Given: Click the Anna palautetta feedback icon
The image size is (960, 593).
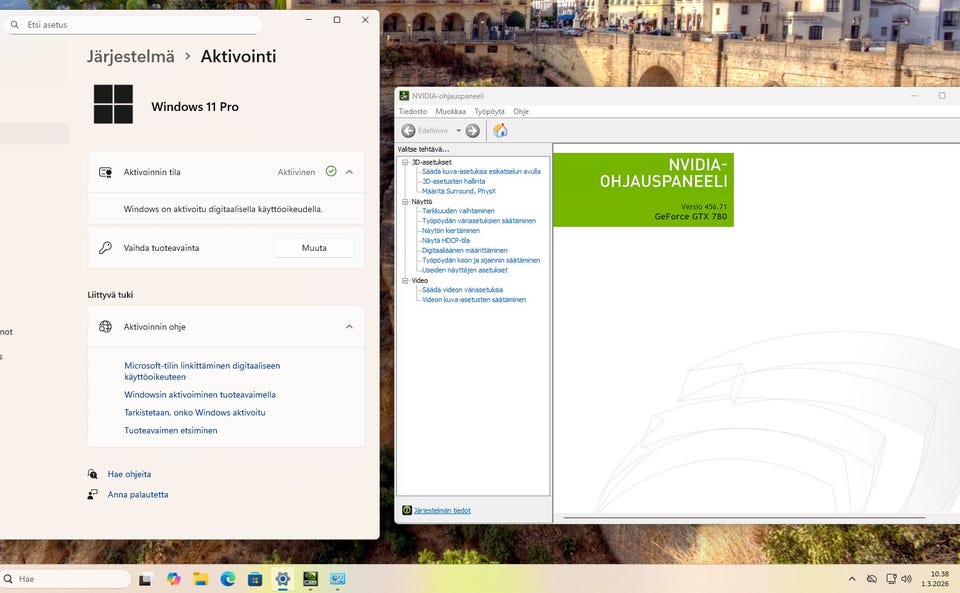Looking at the screenshot, I should 92,494.
